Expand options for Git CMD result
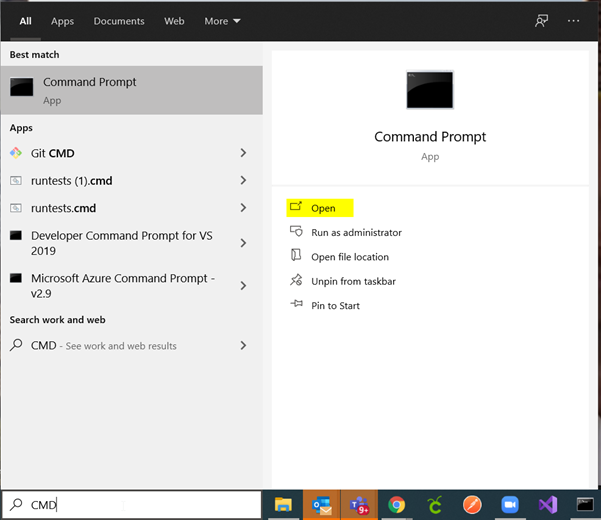 tap(243, 153)
